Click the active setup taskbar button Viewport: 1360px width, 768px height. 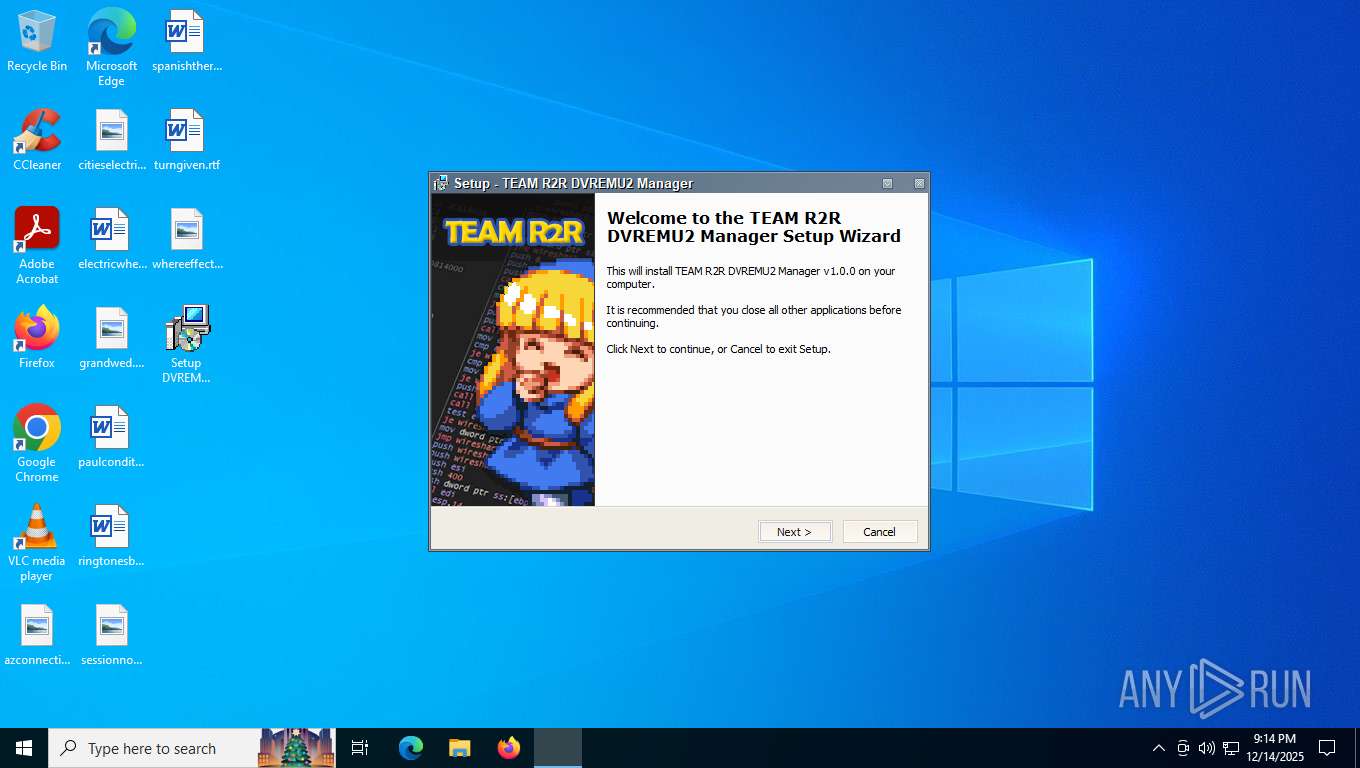click(x=558, y=748)
